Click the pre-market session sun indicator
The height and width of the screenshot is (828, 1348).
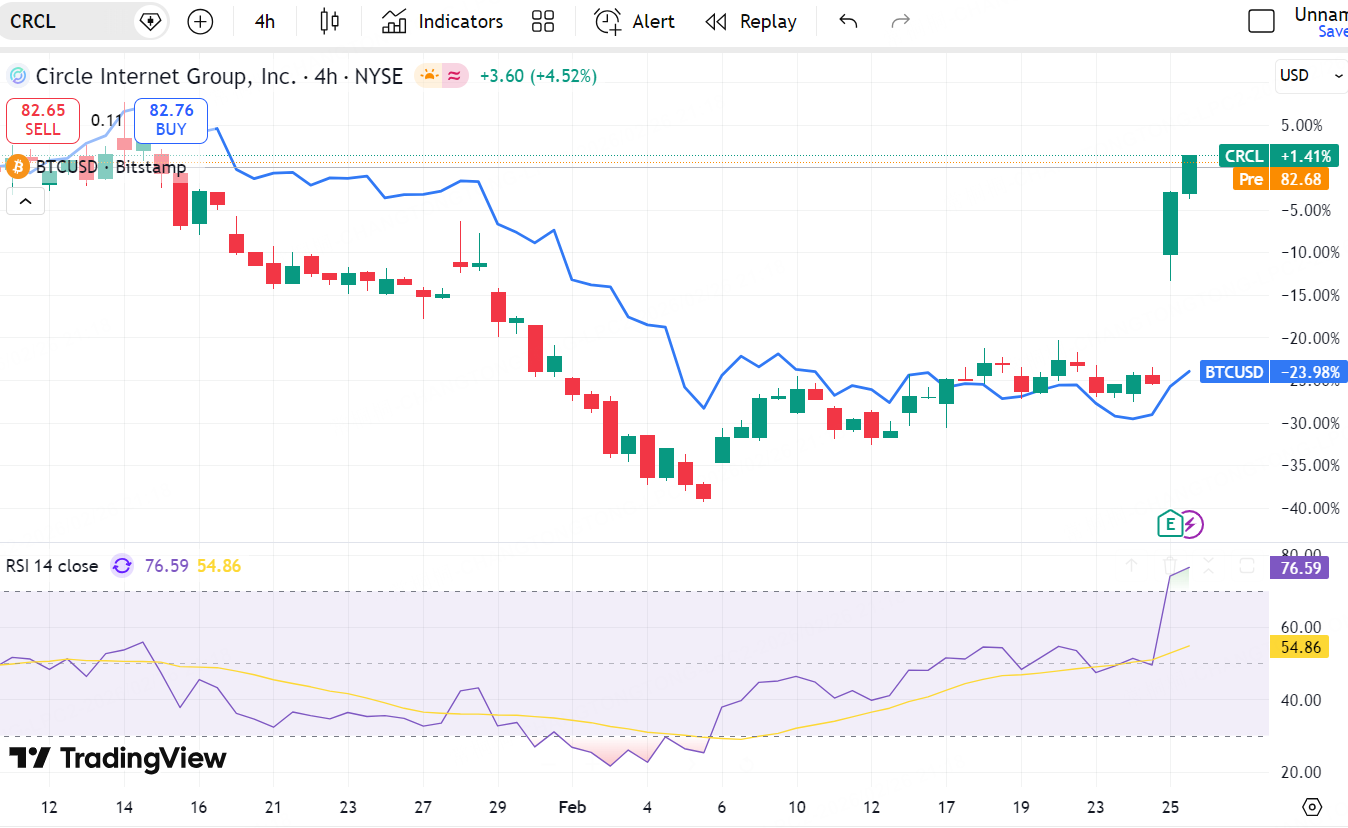[x=429, y=76]
